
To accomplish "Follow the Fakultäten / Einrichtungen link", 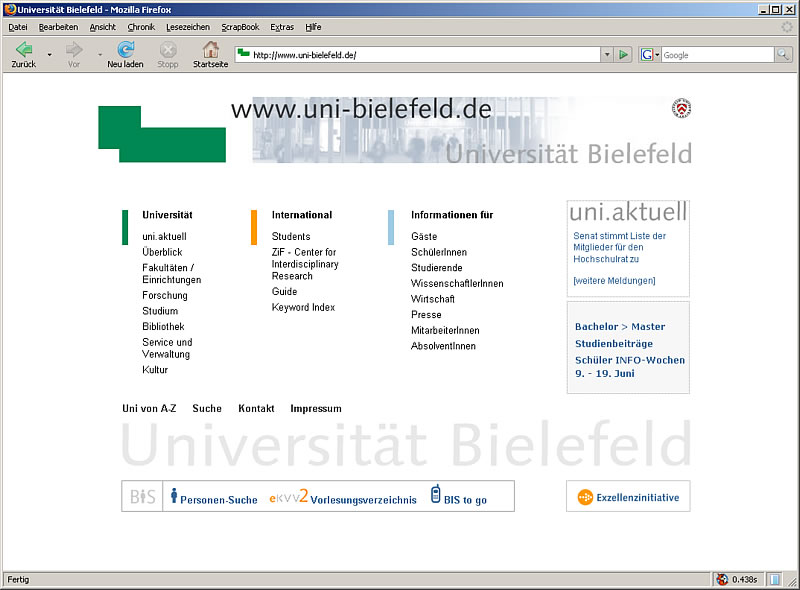I will pyautogui.click(x=171, y=274).
